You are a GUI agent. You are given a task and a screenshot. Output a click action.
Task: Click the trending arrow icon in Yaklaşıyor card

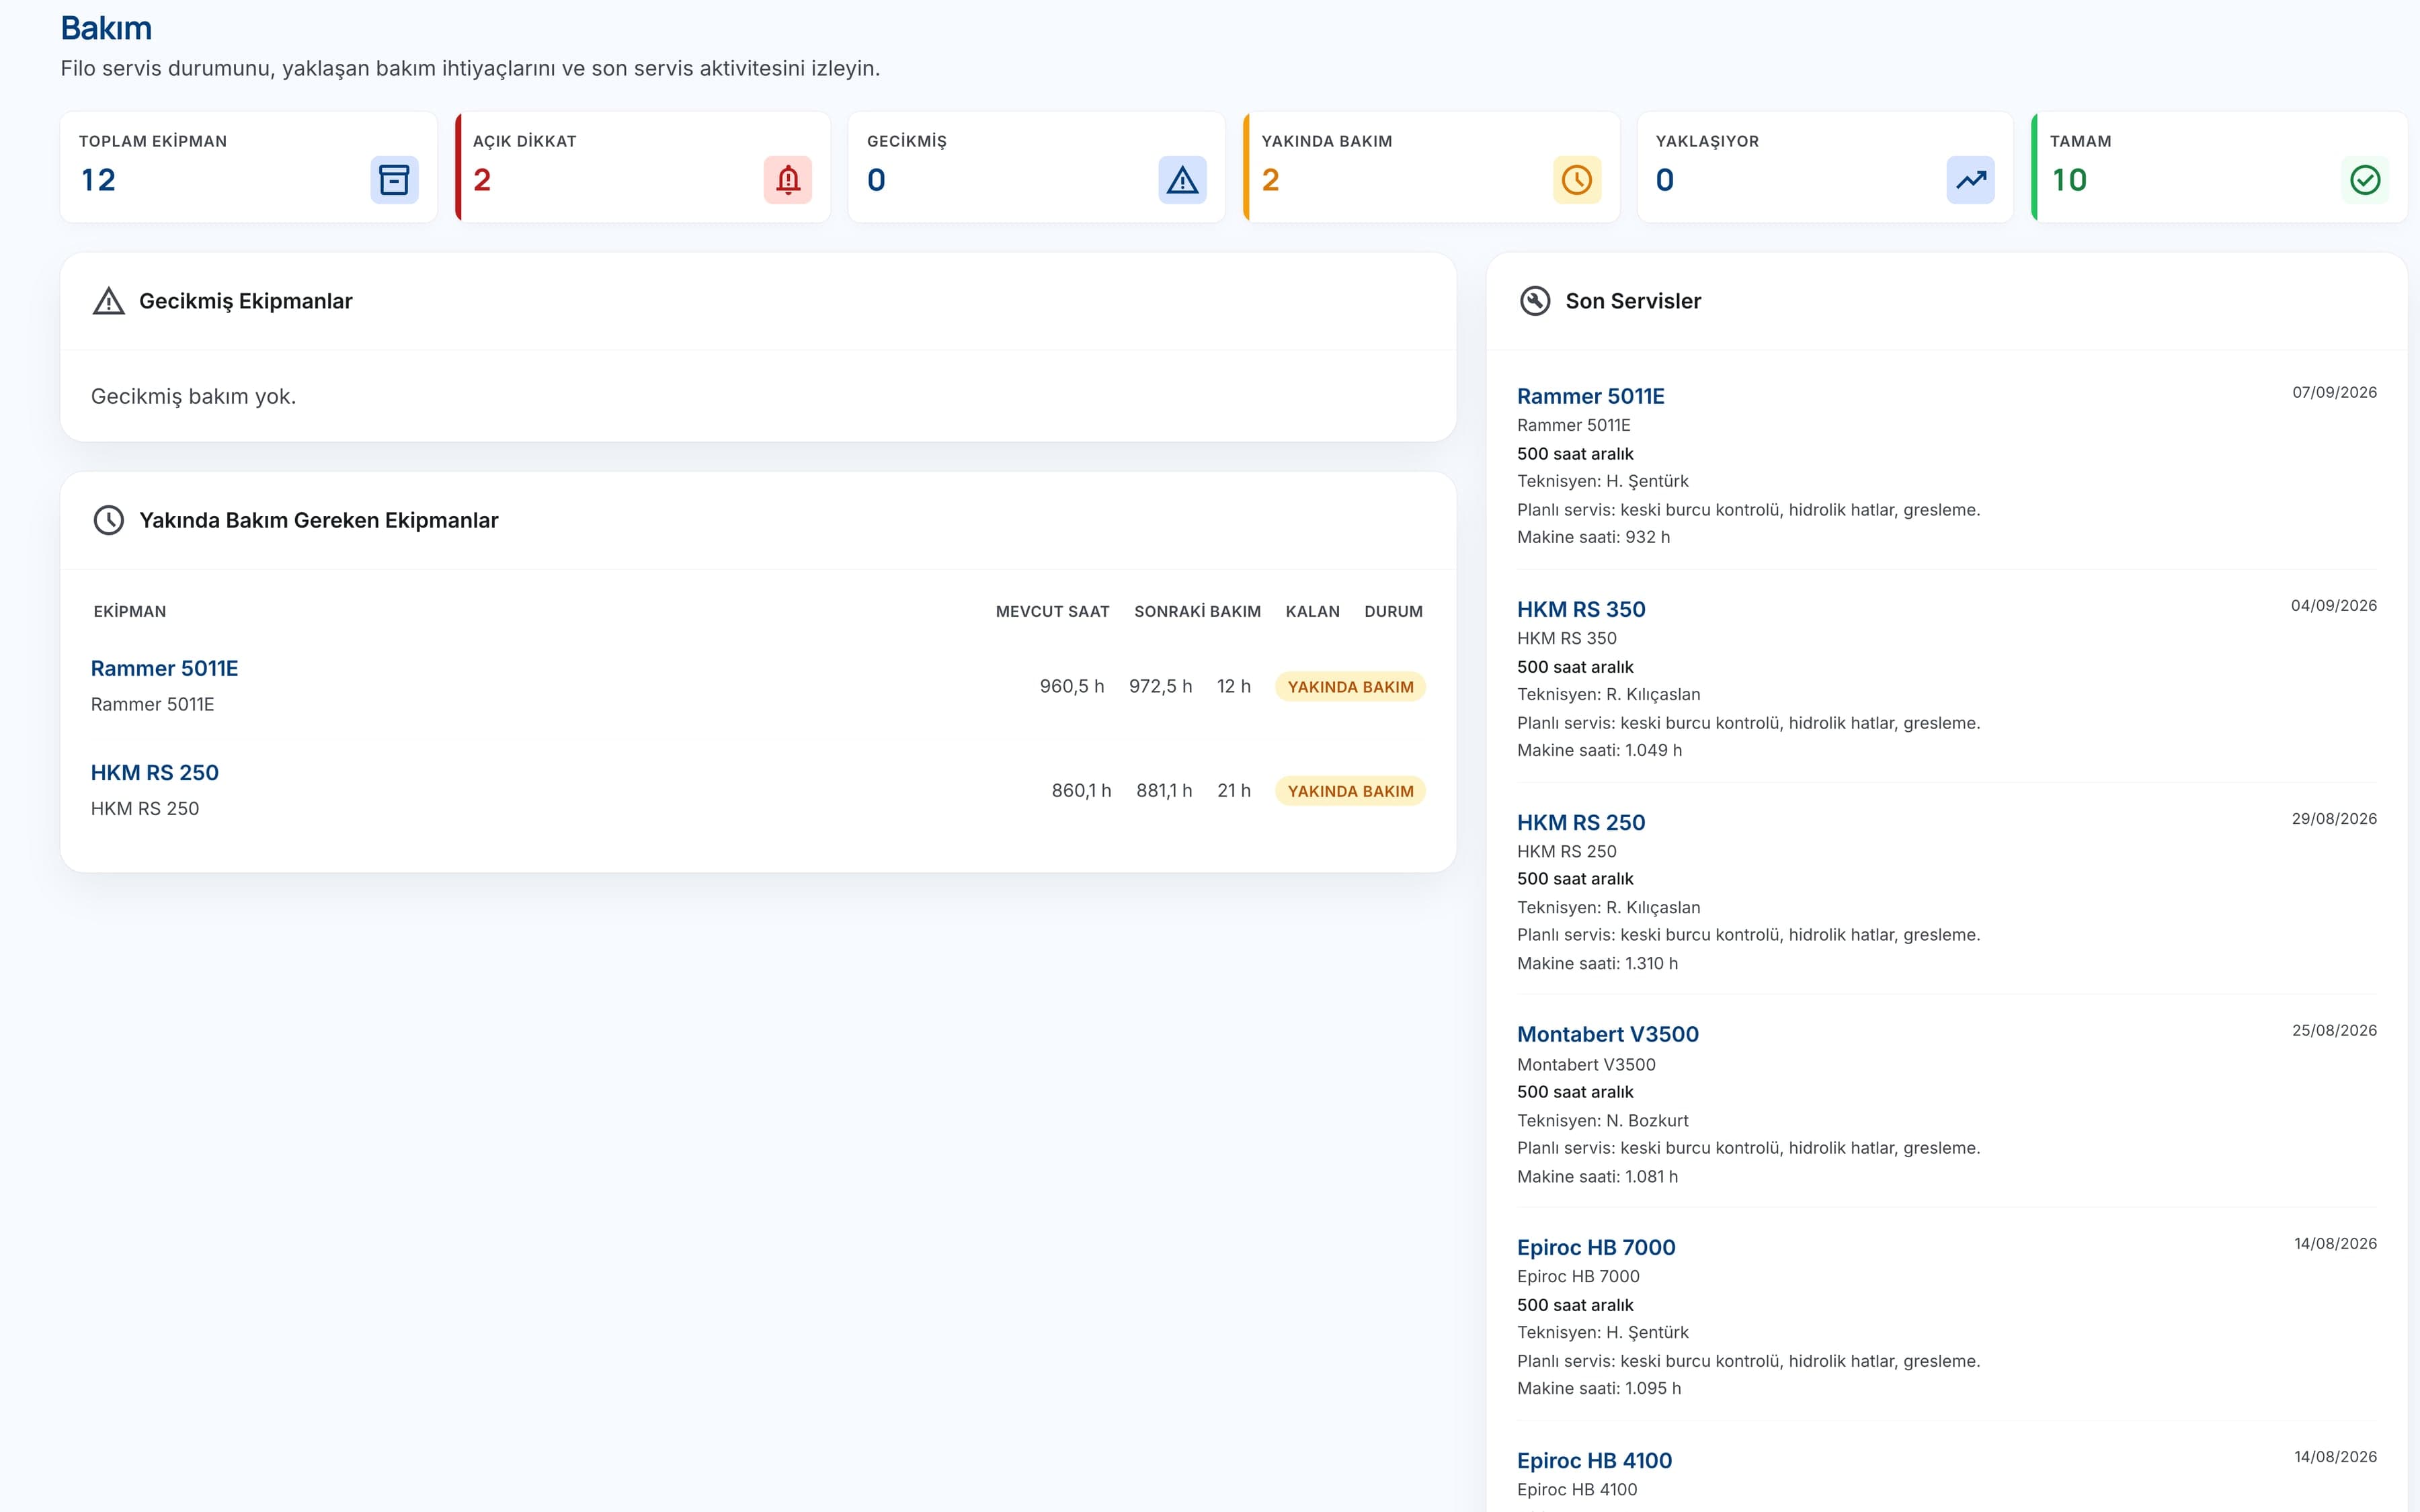point(1970,180)
